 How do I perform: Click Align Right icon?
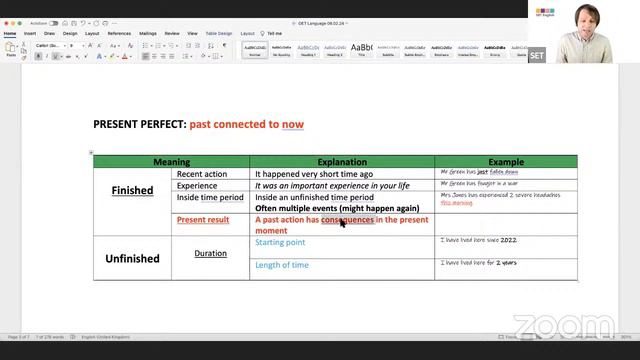click(x=163, y=56)
